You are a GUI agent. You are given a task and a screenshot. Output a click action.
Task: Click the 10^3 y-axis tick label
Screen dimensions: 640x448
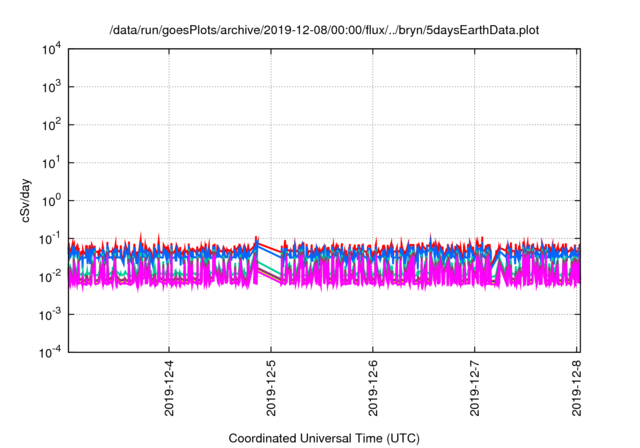point(51,87)
